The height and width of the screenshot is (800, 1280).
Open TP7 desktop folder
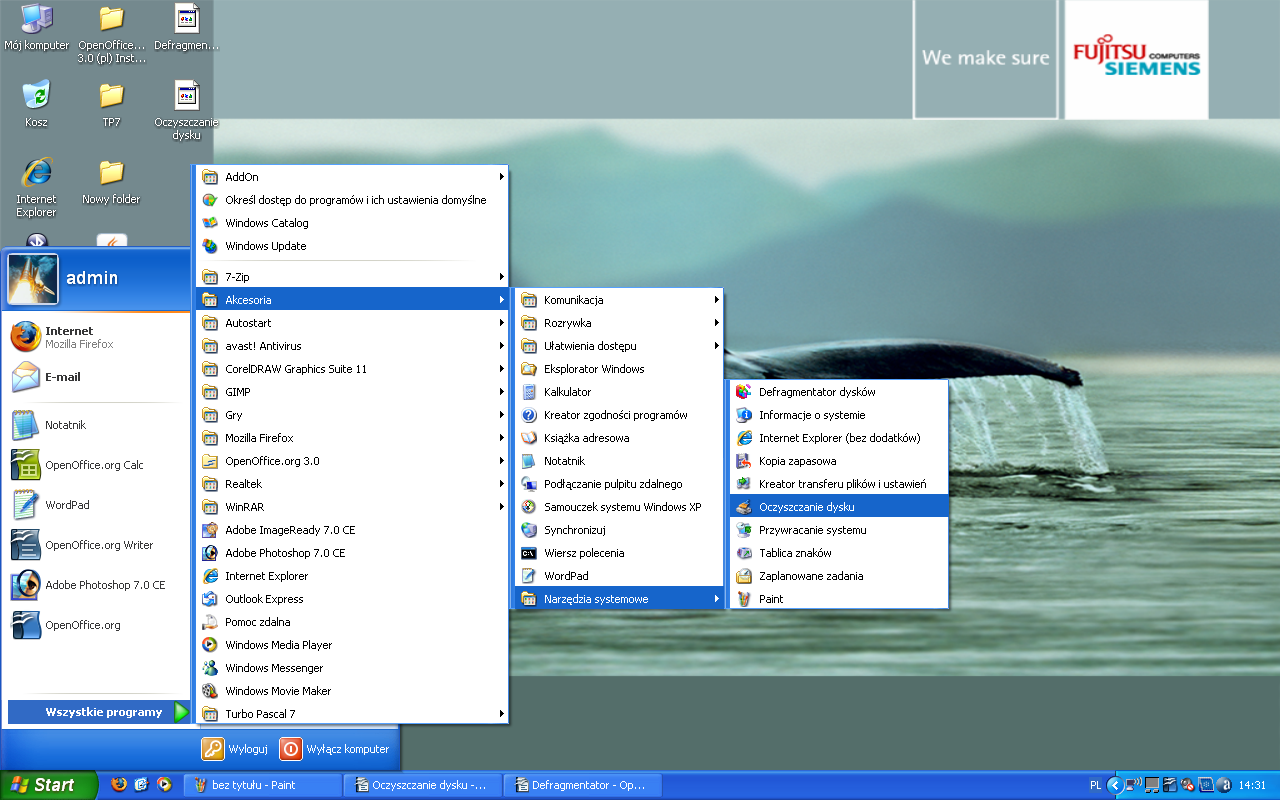(x=111, y=104)
